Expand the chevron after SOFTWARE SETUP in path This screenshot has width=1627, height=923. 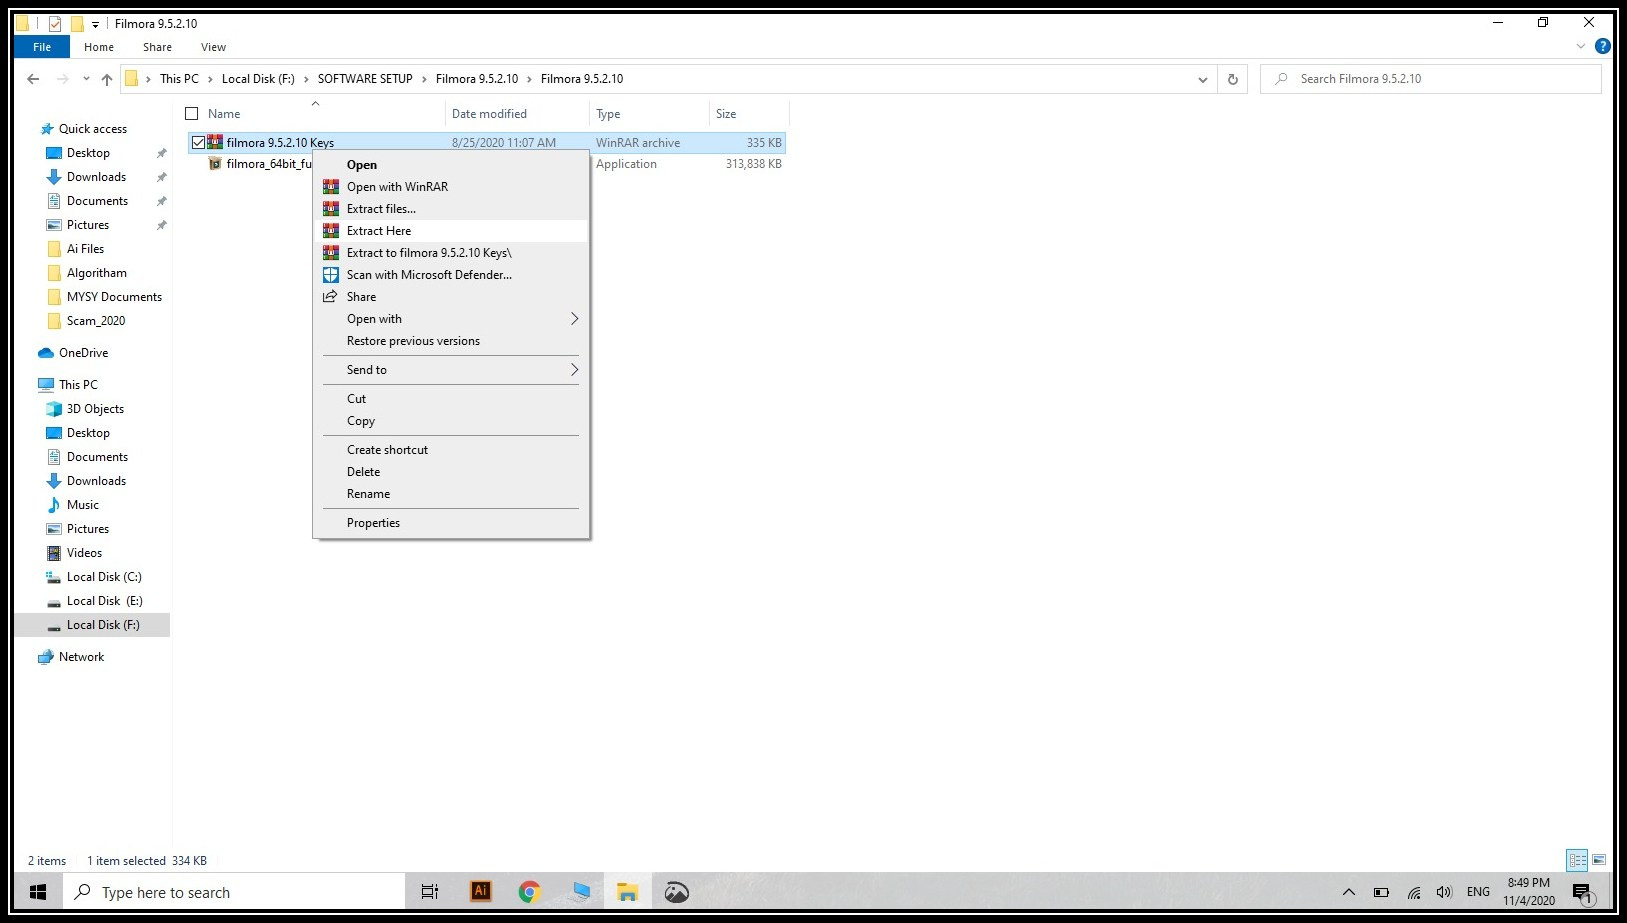click(x=424, y=79)
